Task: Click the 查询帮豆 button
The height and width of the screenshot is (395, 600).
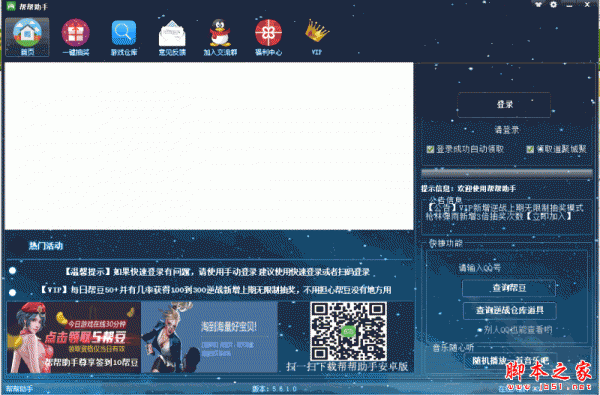Action: coord(509,288)
